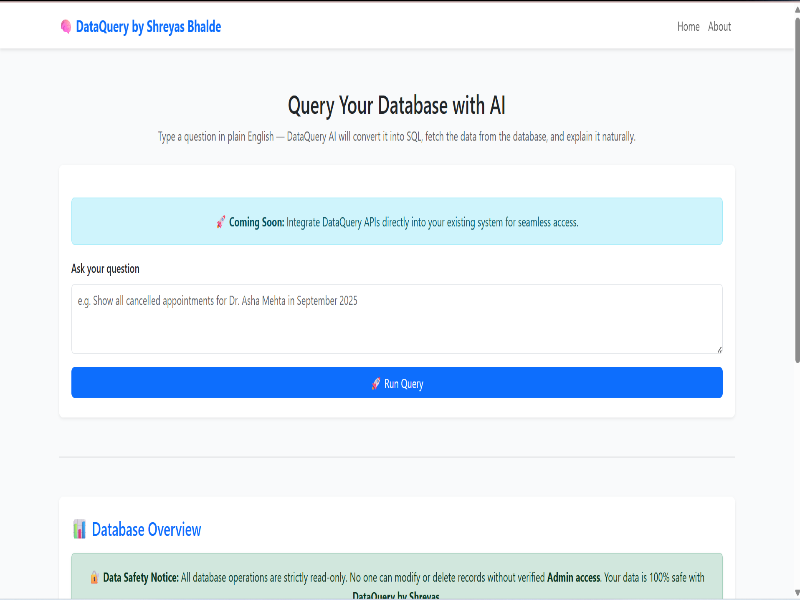The image size is (800, 600).
Task: Click the Coming Soon announcement banner
Action: pyautogui.click(x=396, y=222)
